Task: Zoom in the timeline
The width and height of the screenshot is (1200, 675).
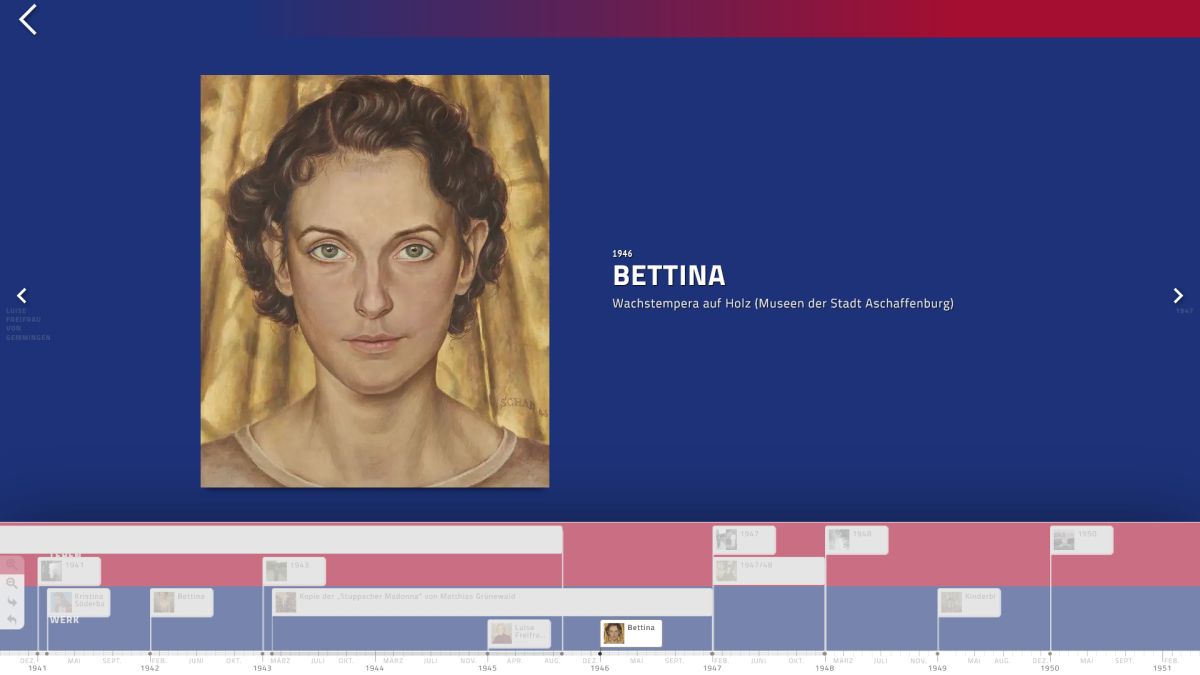Action: (12, 565)
